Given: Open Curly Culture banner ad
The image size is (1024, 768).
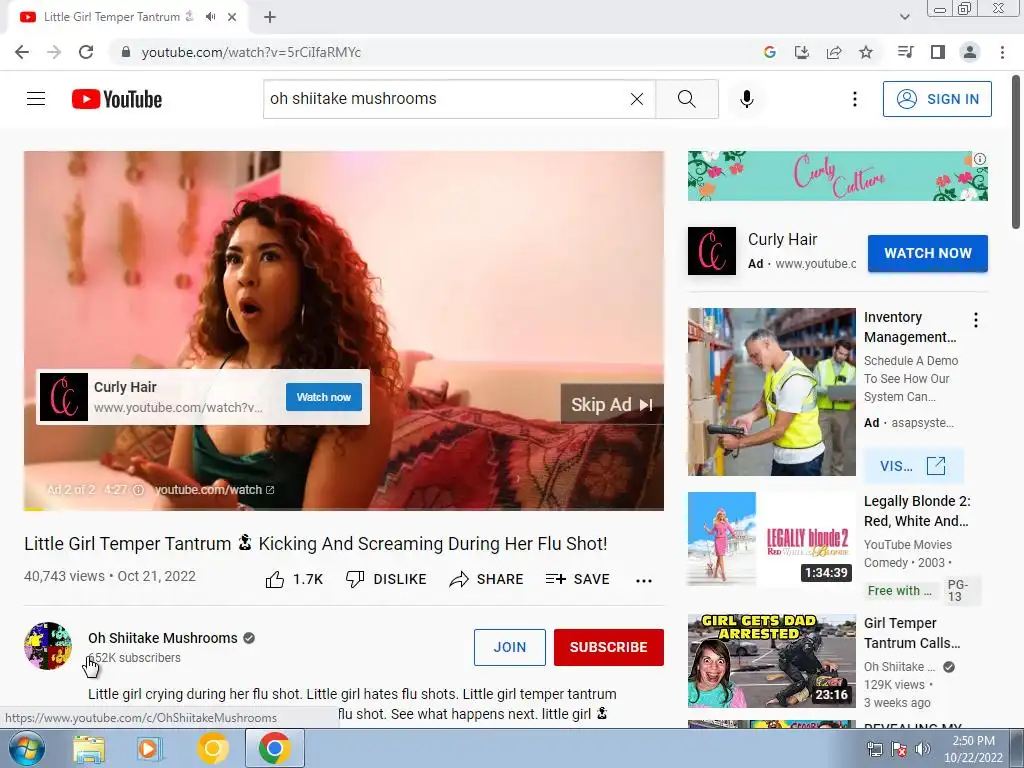Looking at the screenshot, I should (x=837, y=176).
